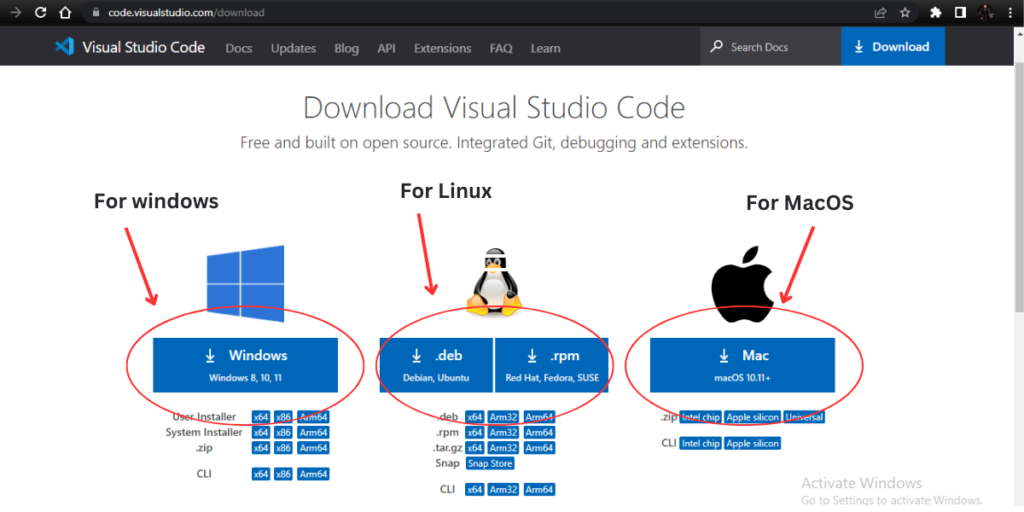
Task: Select User Installer x64 link
Action: (x=261, y=417)
